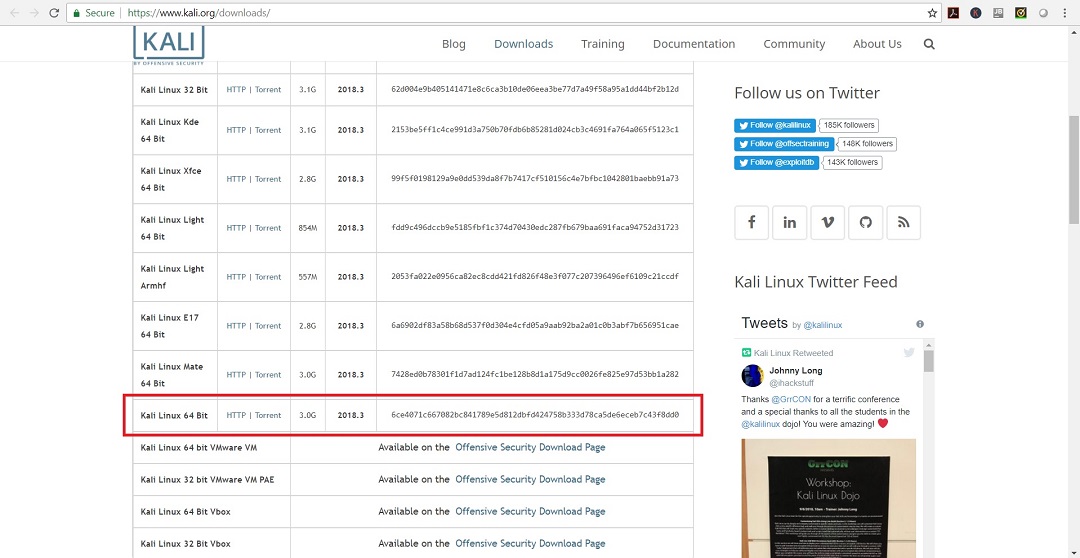Open the Kali Linux Dojo workshop photo
The width and height of the screenshot is (1080, 558).
[829, 499]
